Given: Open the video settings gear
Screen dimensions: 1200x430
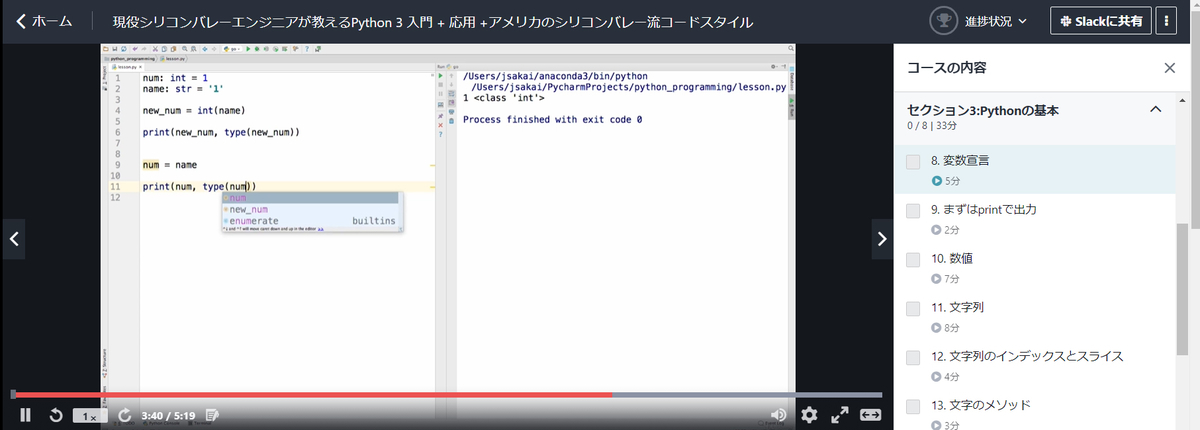Looking at the screenshot, I should (x=809, y=415).
